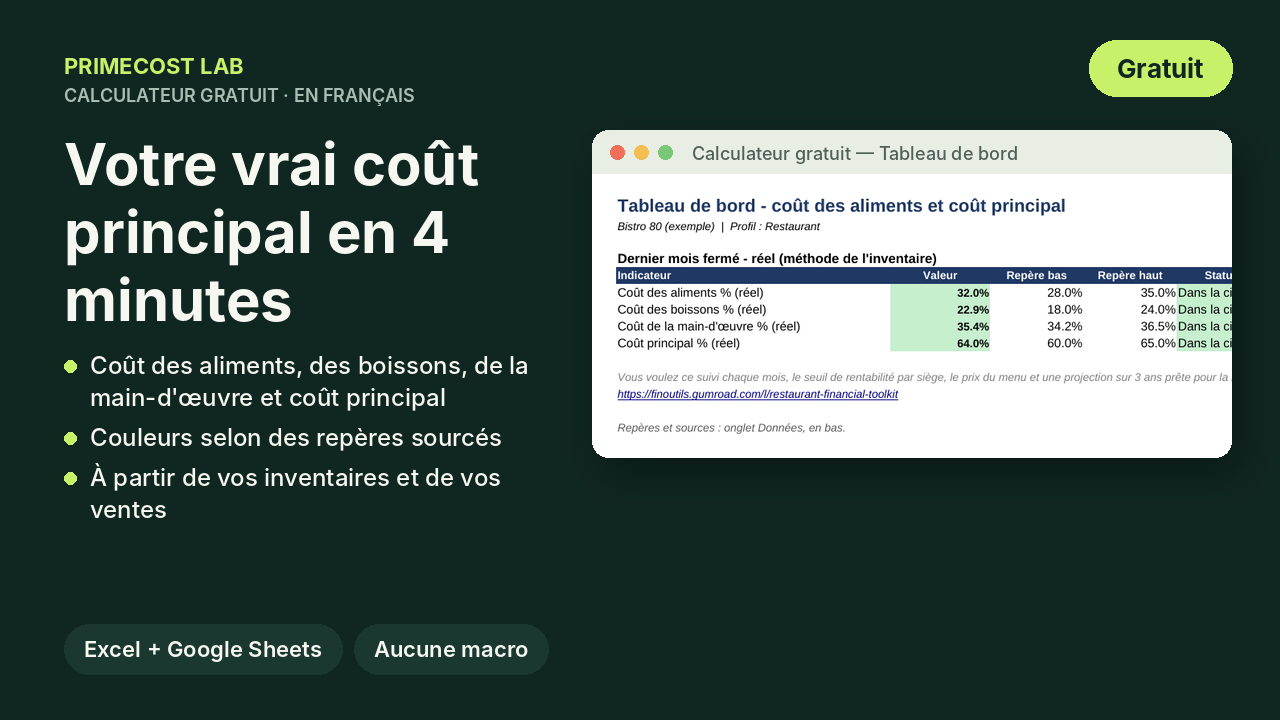This screenshot has width=1280, height=720.
Task: Click the "Repère haut" column header
Action: click(1130, 275)
